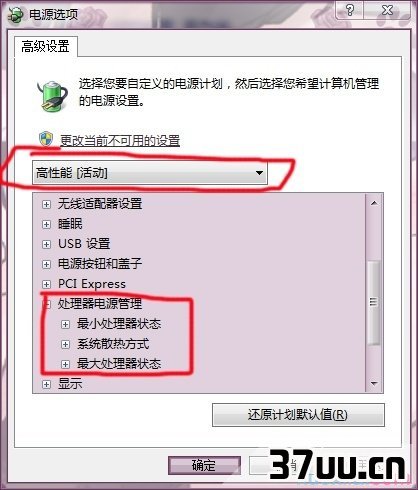418x490 pixels.
Task: Click the 确定 button
Action: pyautogui.click(x=204, y=465)
